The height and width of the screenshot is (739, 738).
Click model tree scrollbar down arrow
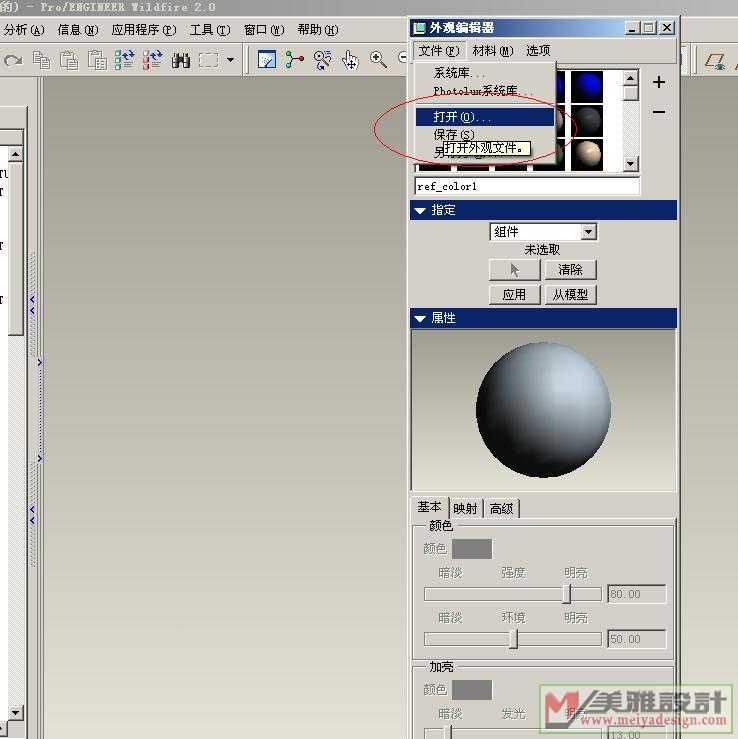pyautogui.click(x=16, y=712)
